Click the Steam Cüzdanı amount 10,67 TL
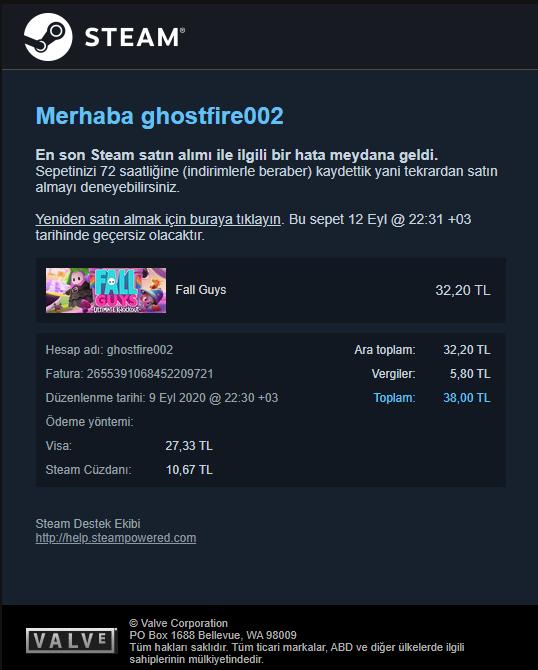Viewport: 538px width, 670px height. coord(189,470)
